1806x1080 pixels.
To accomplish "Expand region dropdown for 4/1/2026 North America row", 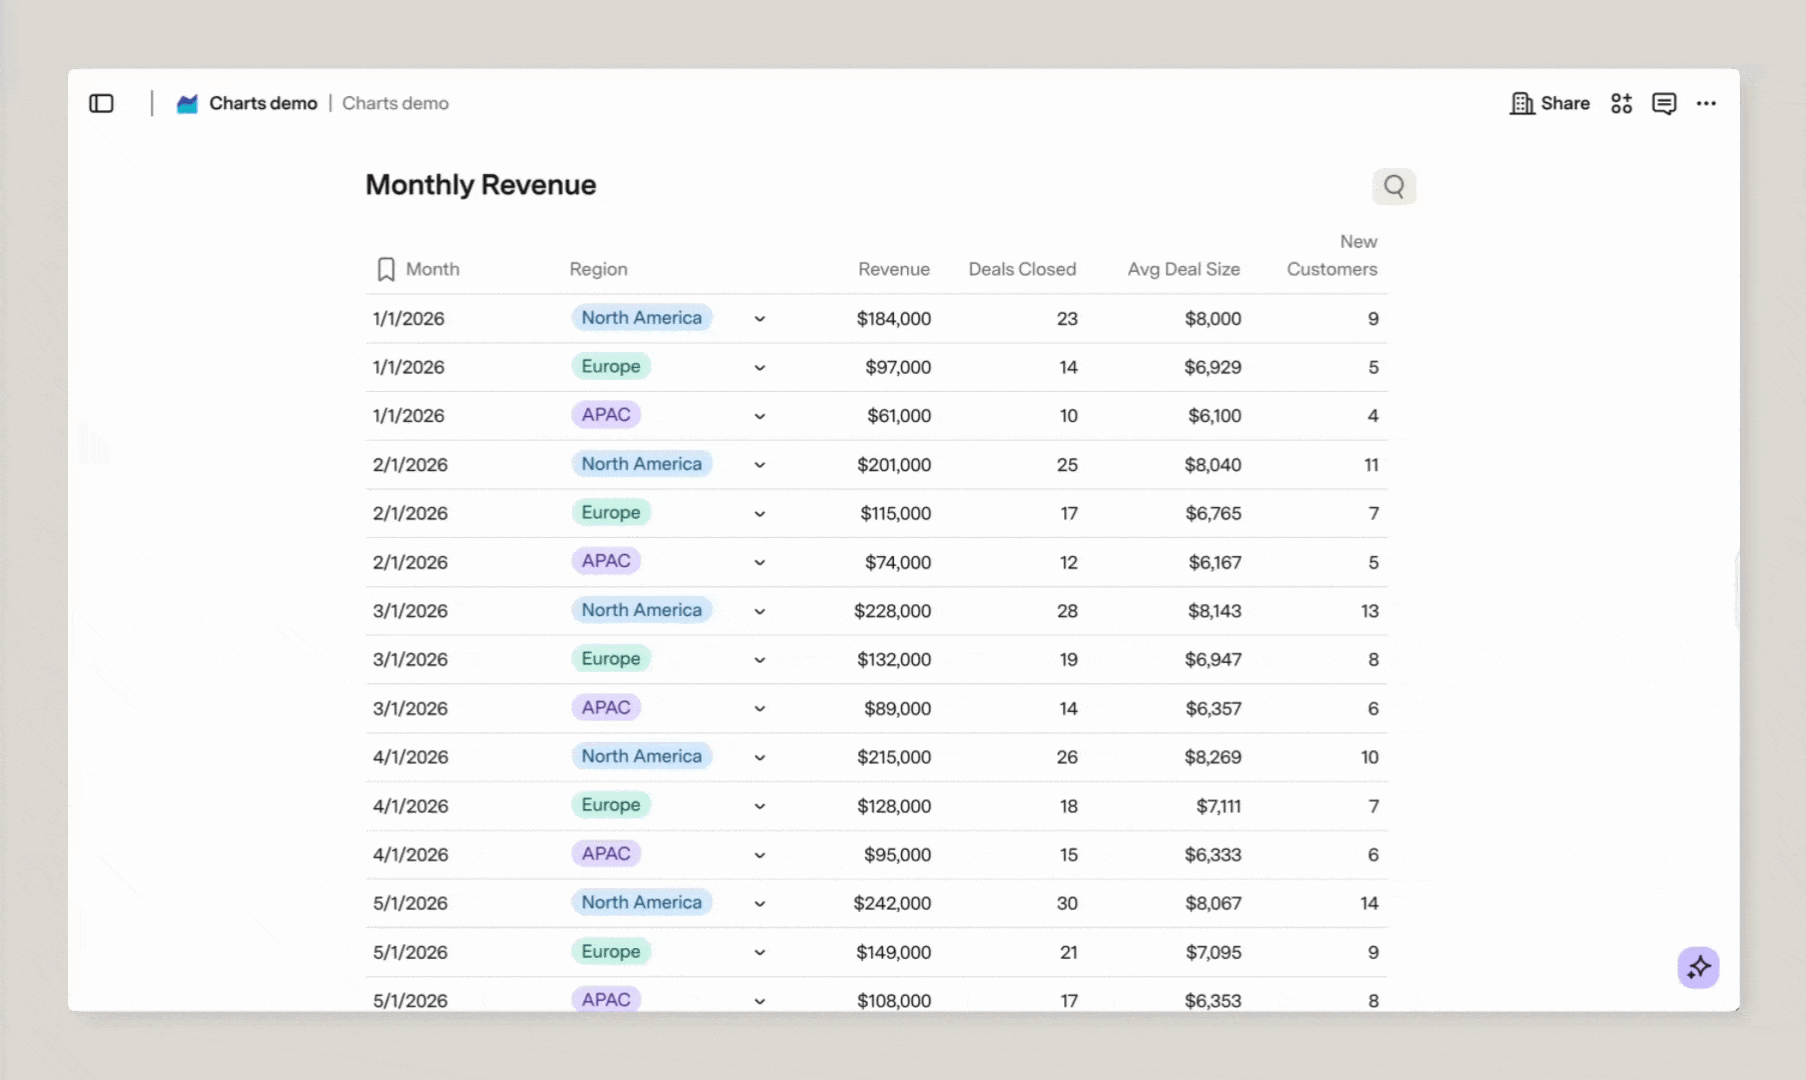I will (760, 758).
